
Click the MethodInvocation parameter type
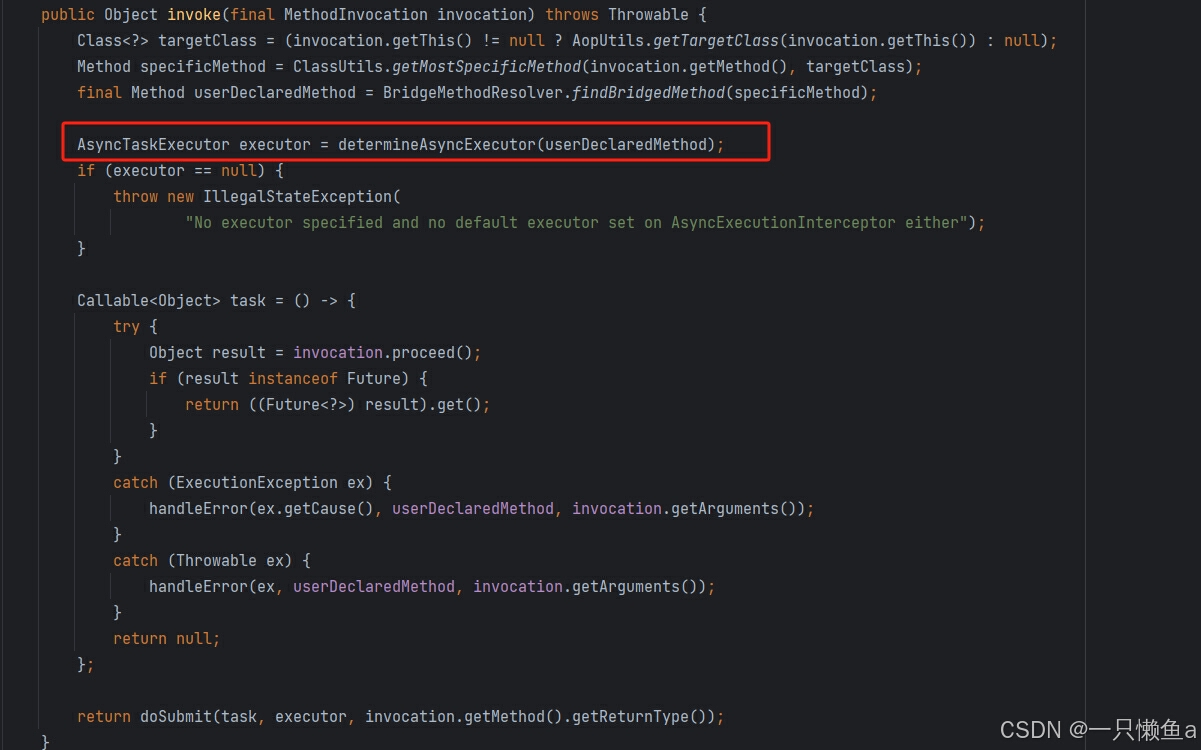pos(356,14)
